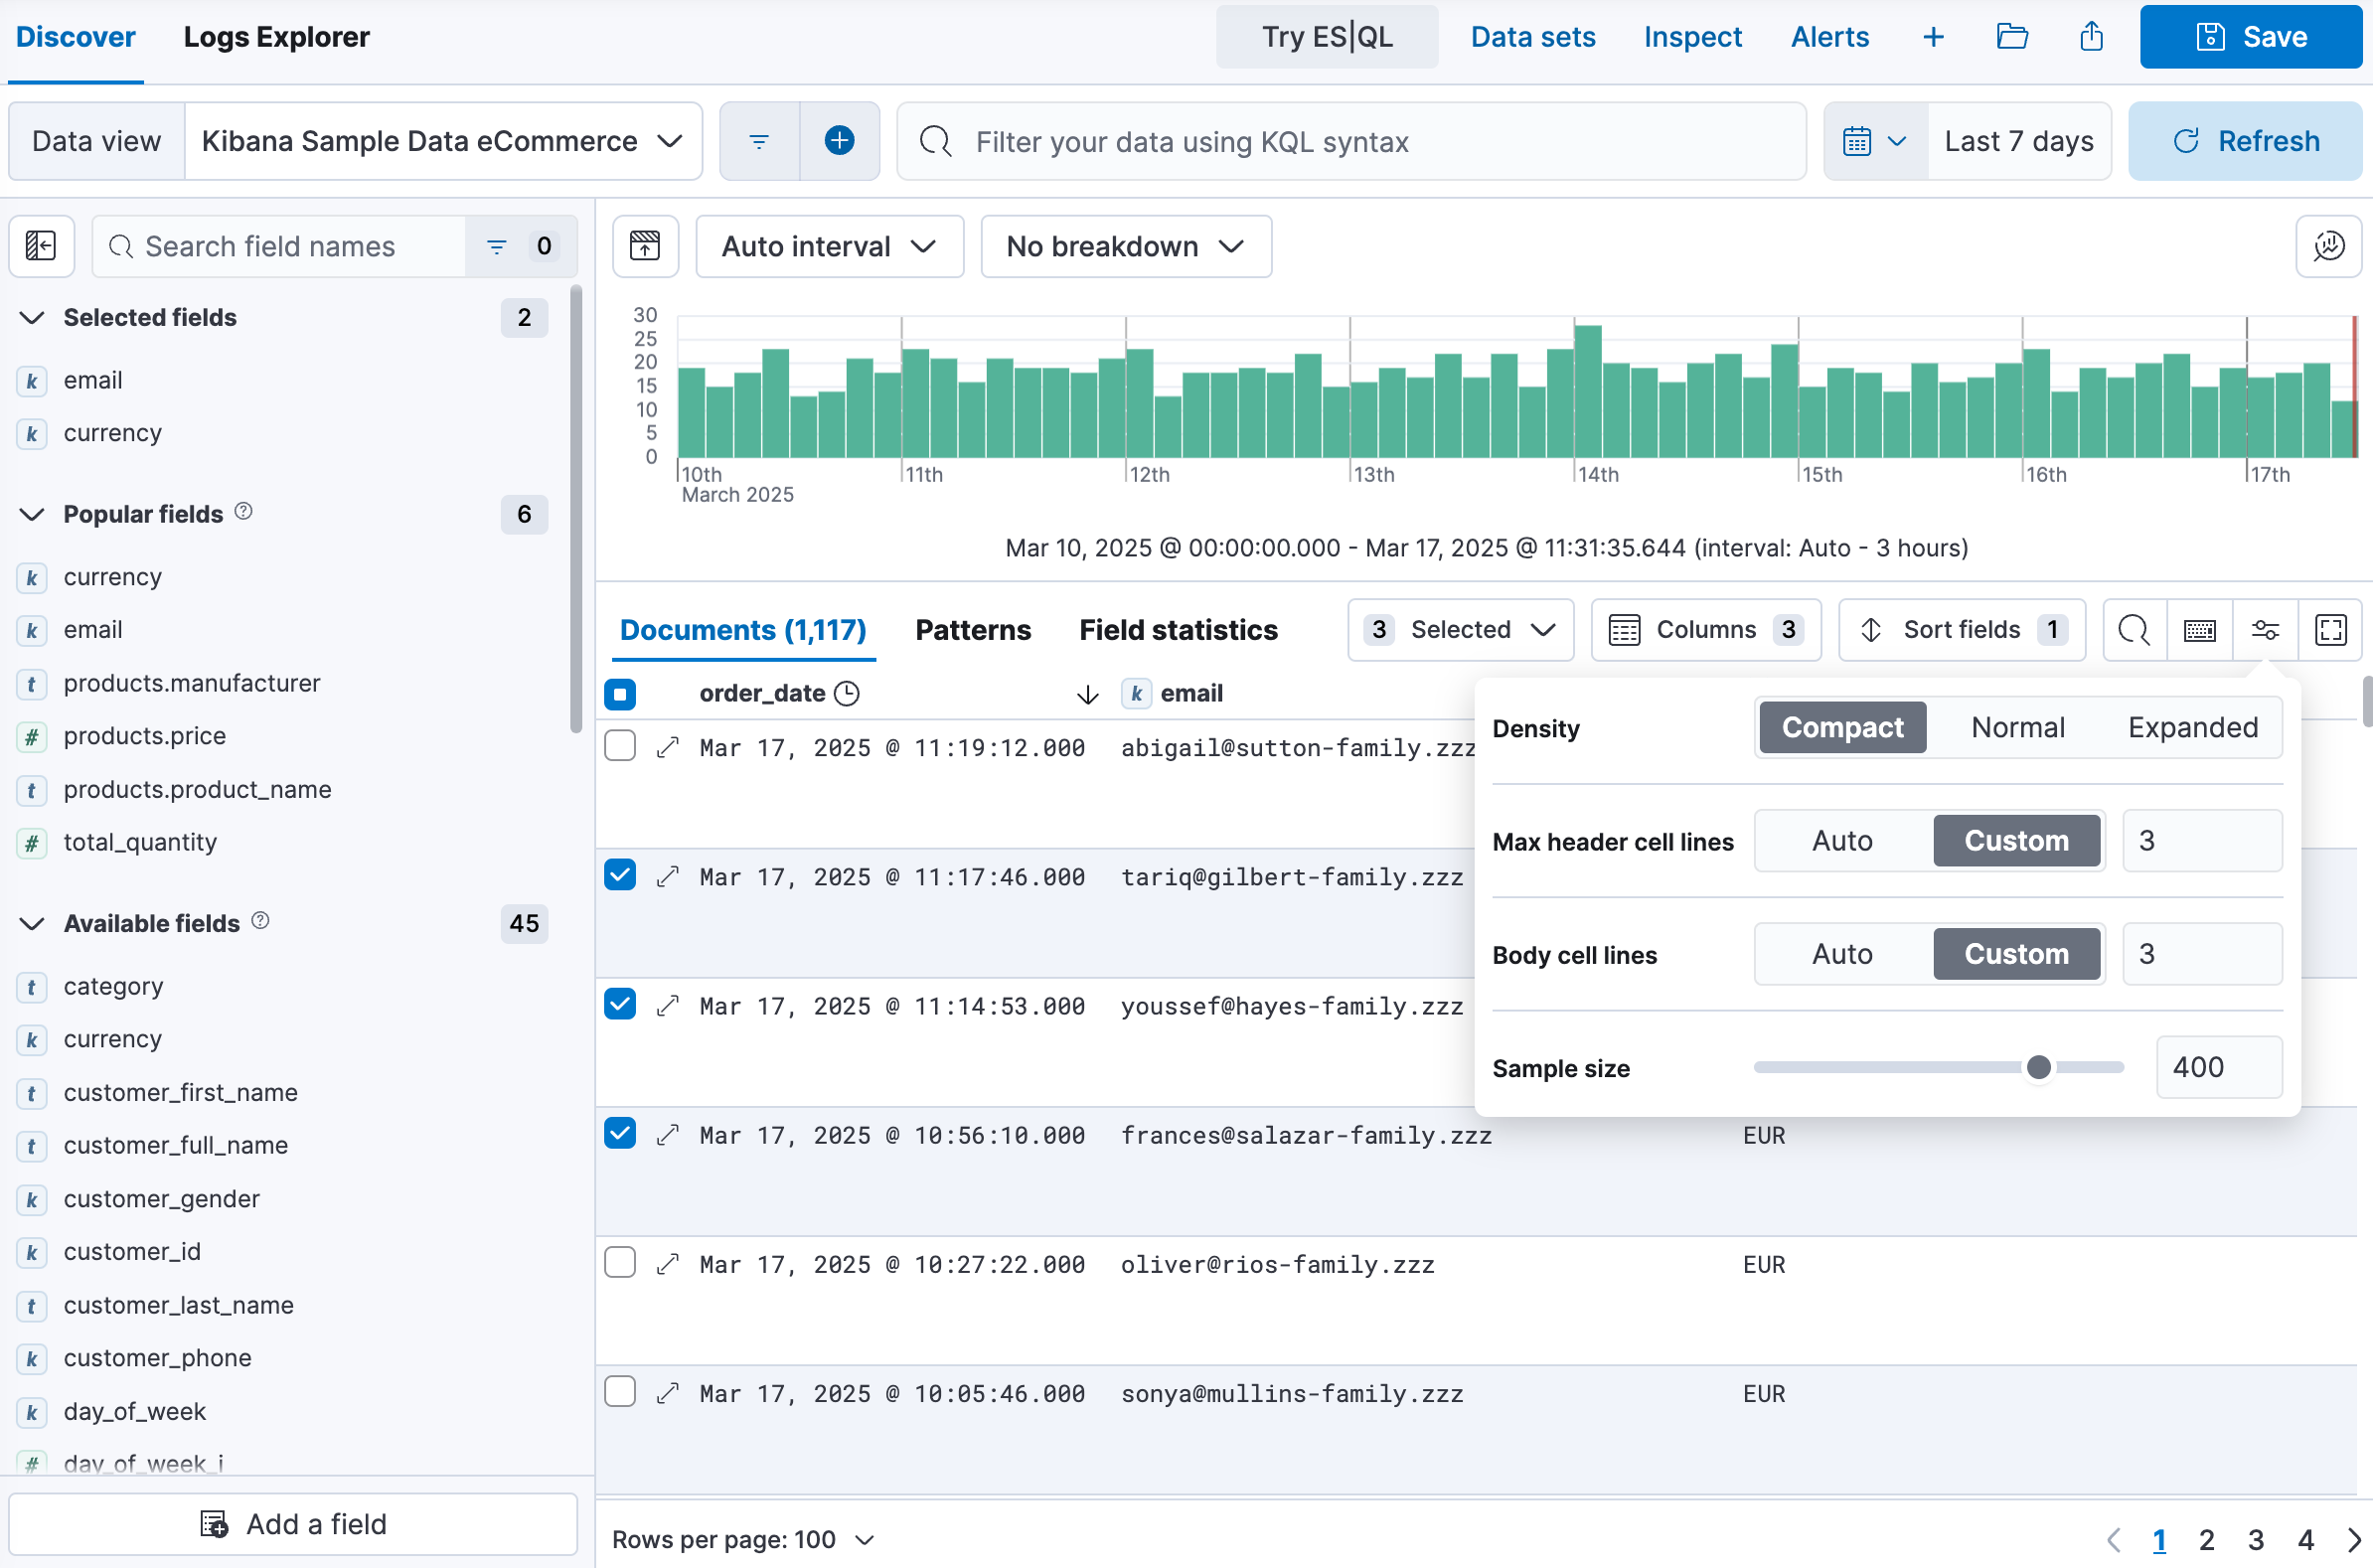This screenshot has height=1568, width=2373.
Task: Click the Sample size slider handle
Action: click(2038, 1068)
